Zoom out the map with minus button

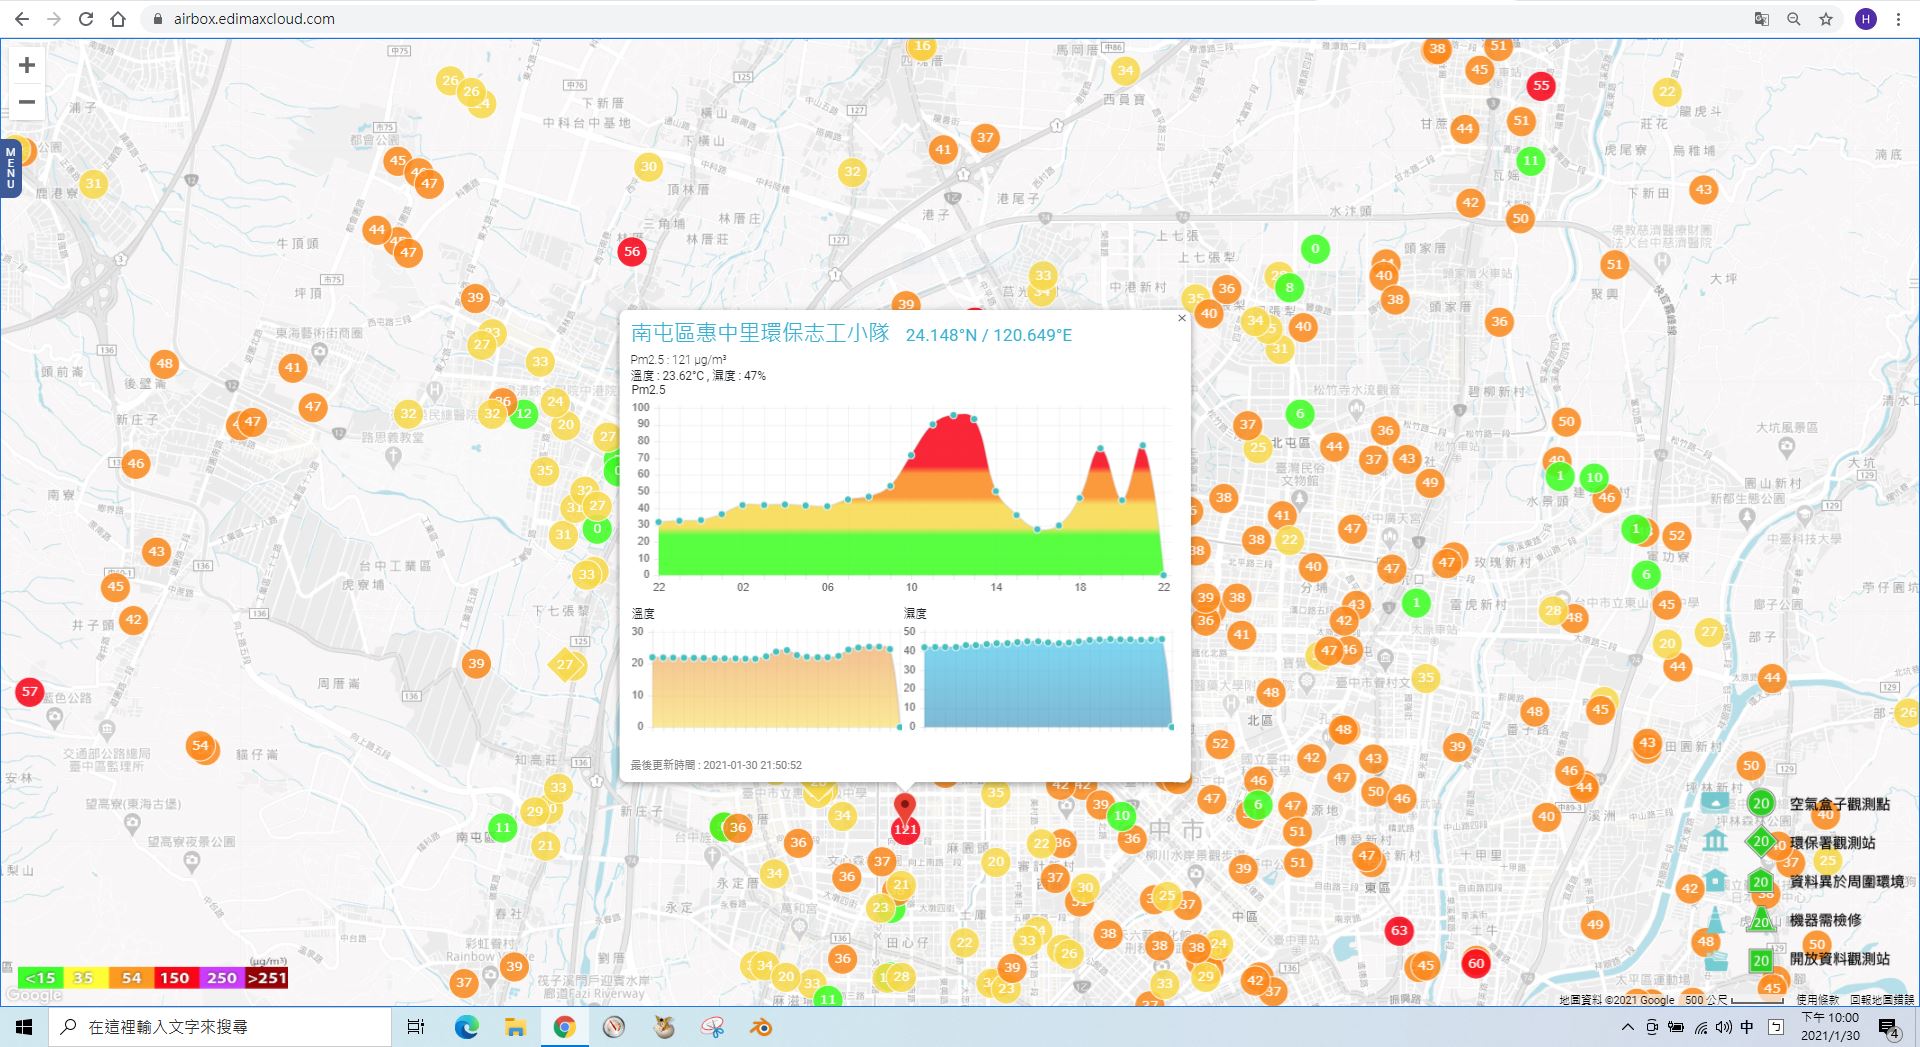[x=27, y=102]
